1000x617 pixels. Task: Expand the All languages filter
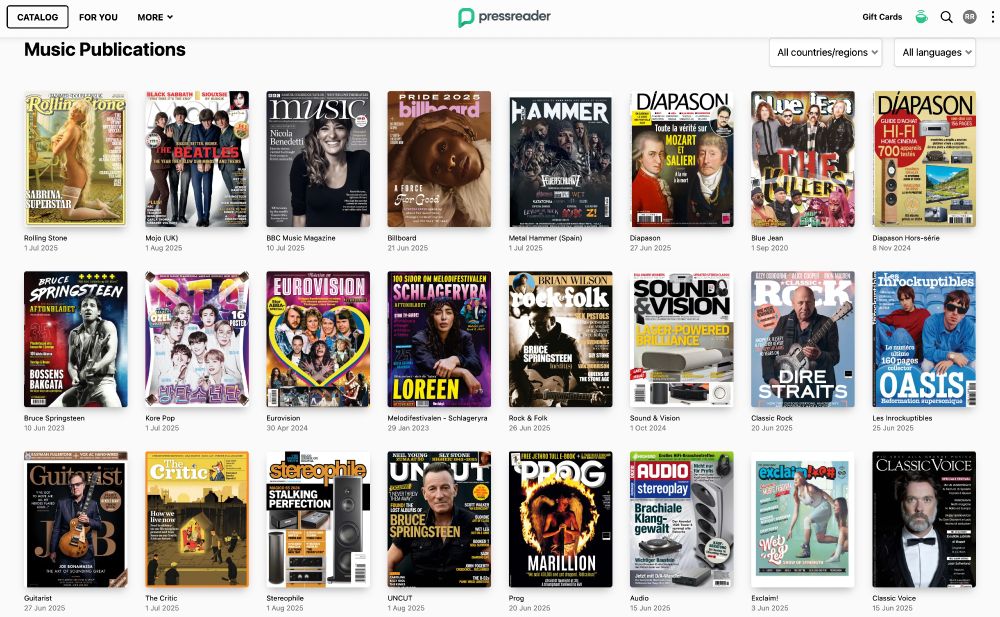click(x=935, y=52)
